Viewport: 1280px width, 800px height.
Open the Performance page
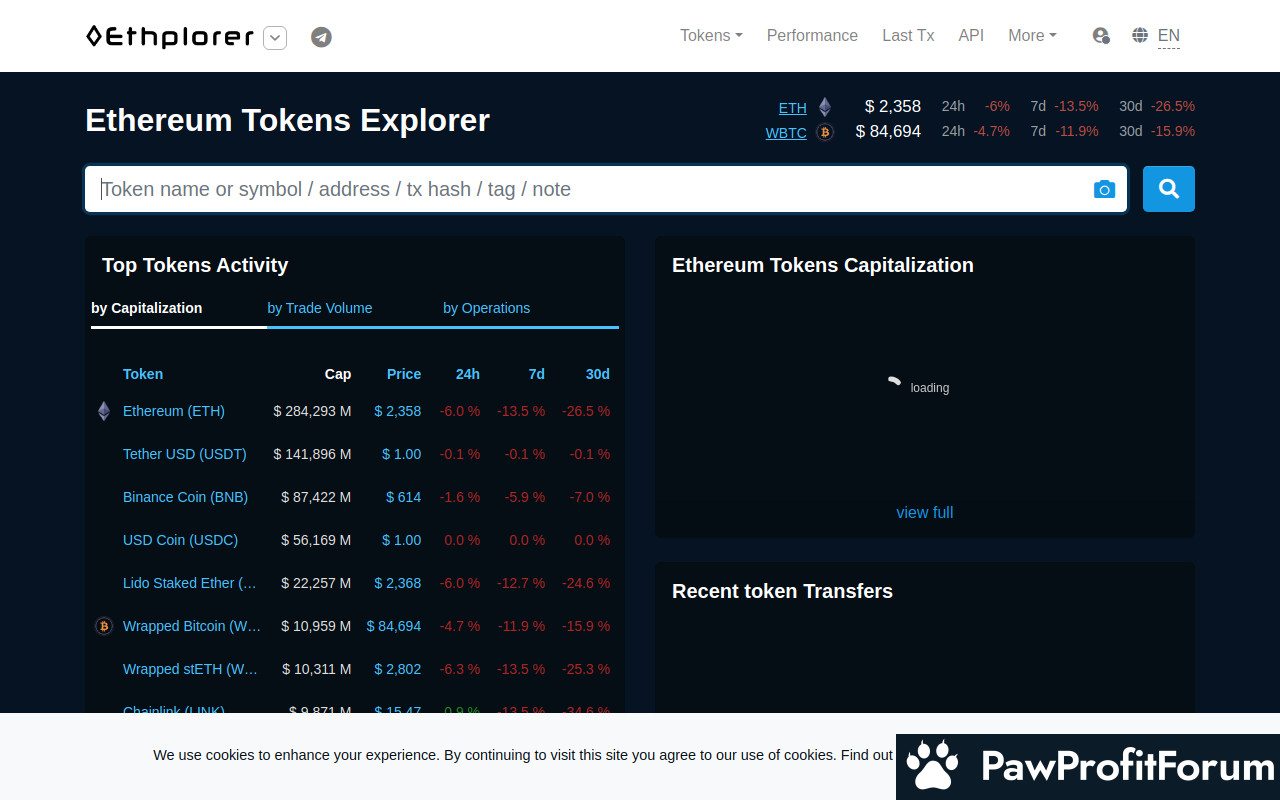(x=812, y=35)
